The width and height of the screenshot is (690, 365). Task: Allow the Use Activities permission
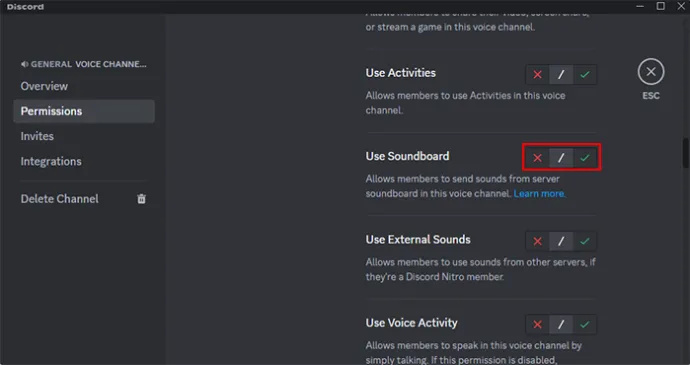click(585, 74)
